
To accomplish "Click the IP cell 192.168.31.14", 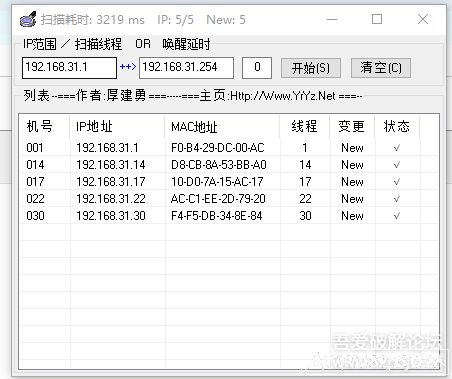I will (111, 165).
